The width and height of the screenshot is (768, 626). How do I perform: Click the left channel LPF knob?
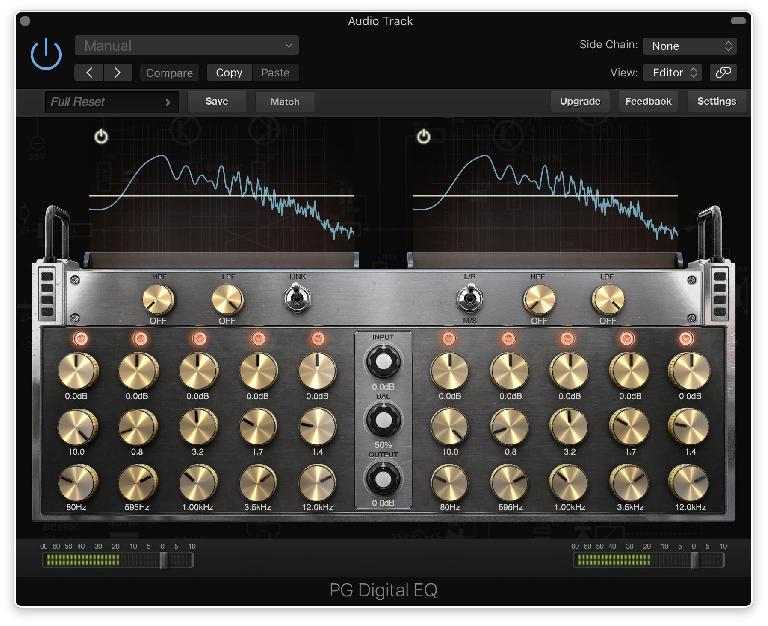tap(227, 299)
